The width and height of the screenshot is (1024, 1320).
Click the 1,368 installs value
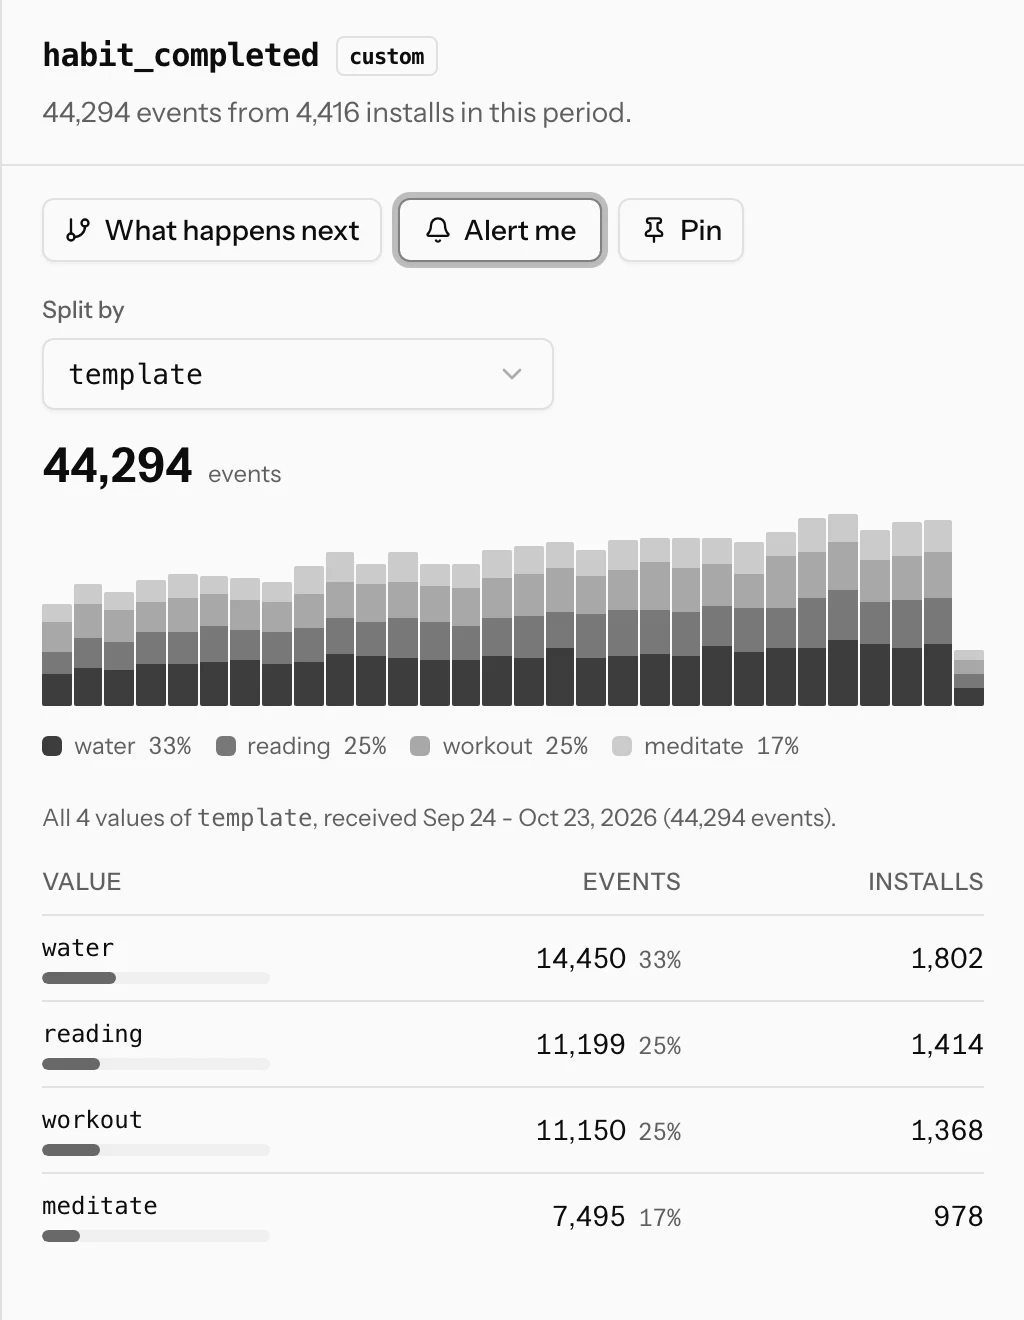tap(947, 1131)
